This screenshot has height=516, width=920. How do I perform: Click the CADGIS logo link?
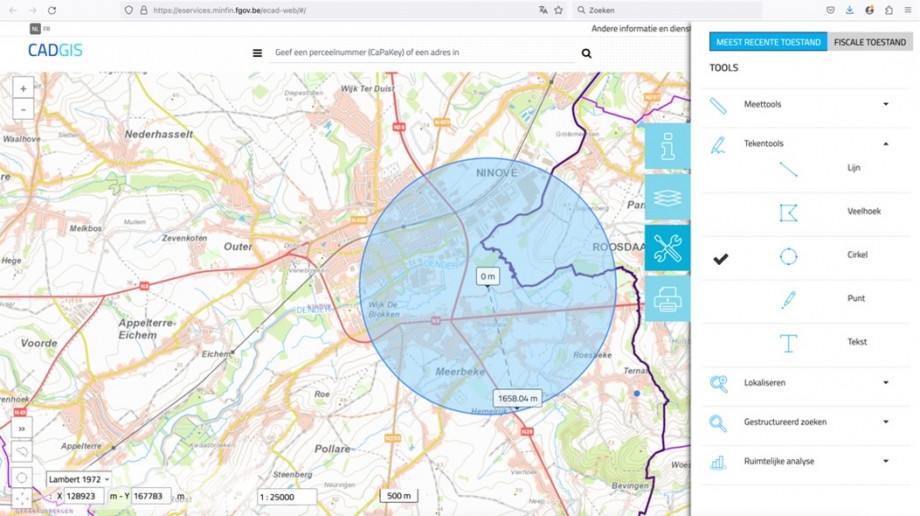click(x=55, y=50)
